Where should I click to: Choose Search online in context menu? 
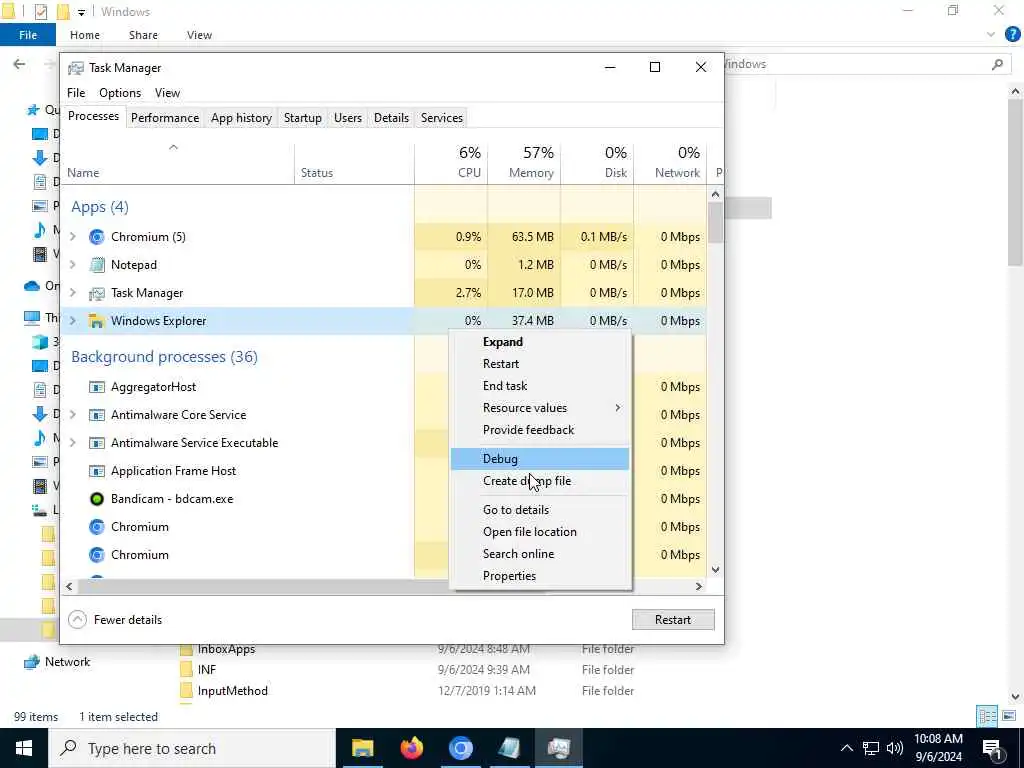[x=540, y=554]
